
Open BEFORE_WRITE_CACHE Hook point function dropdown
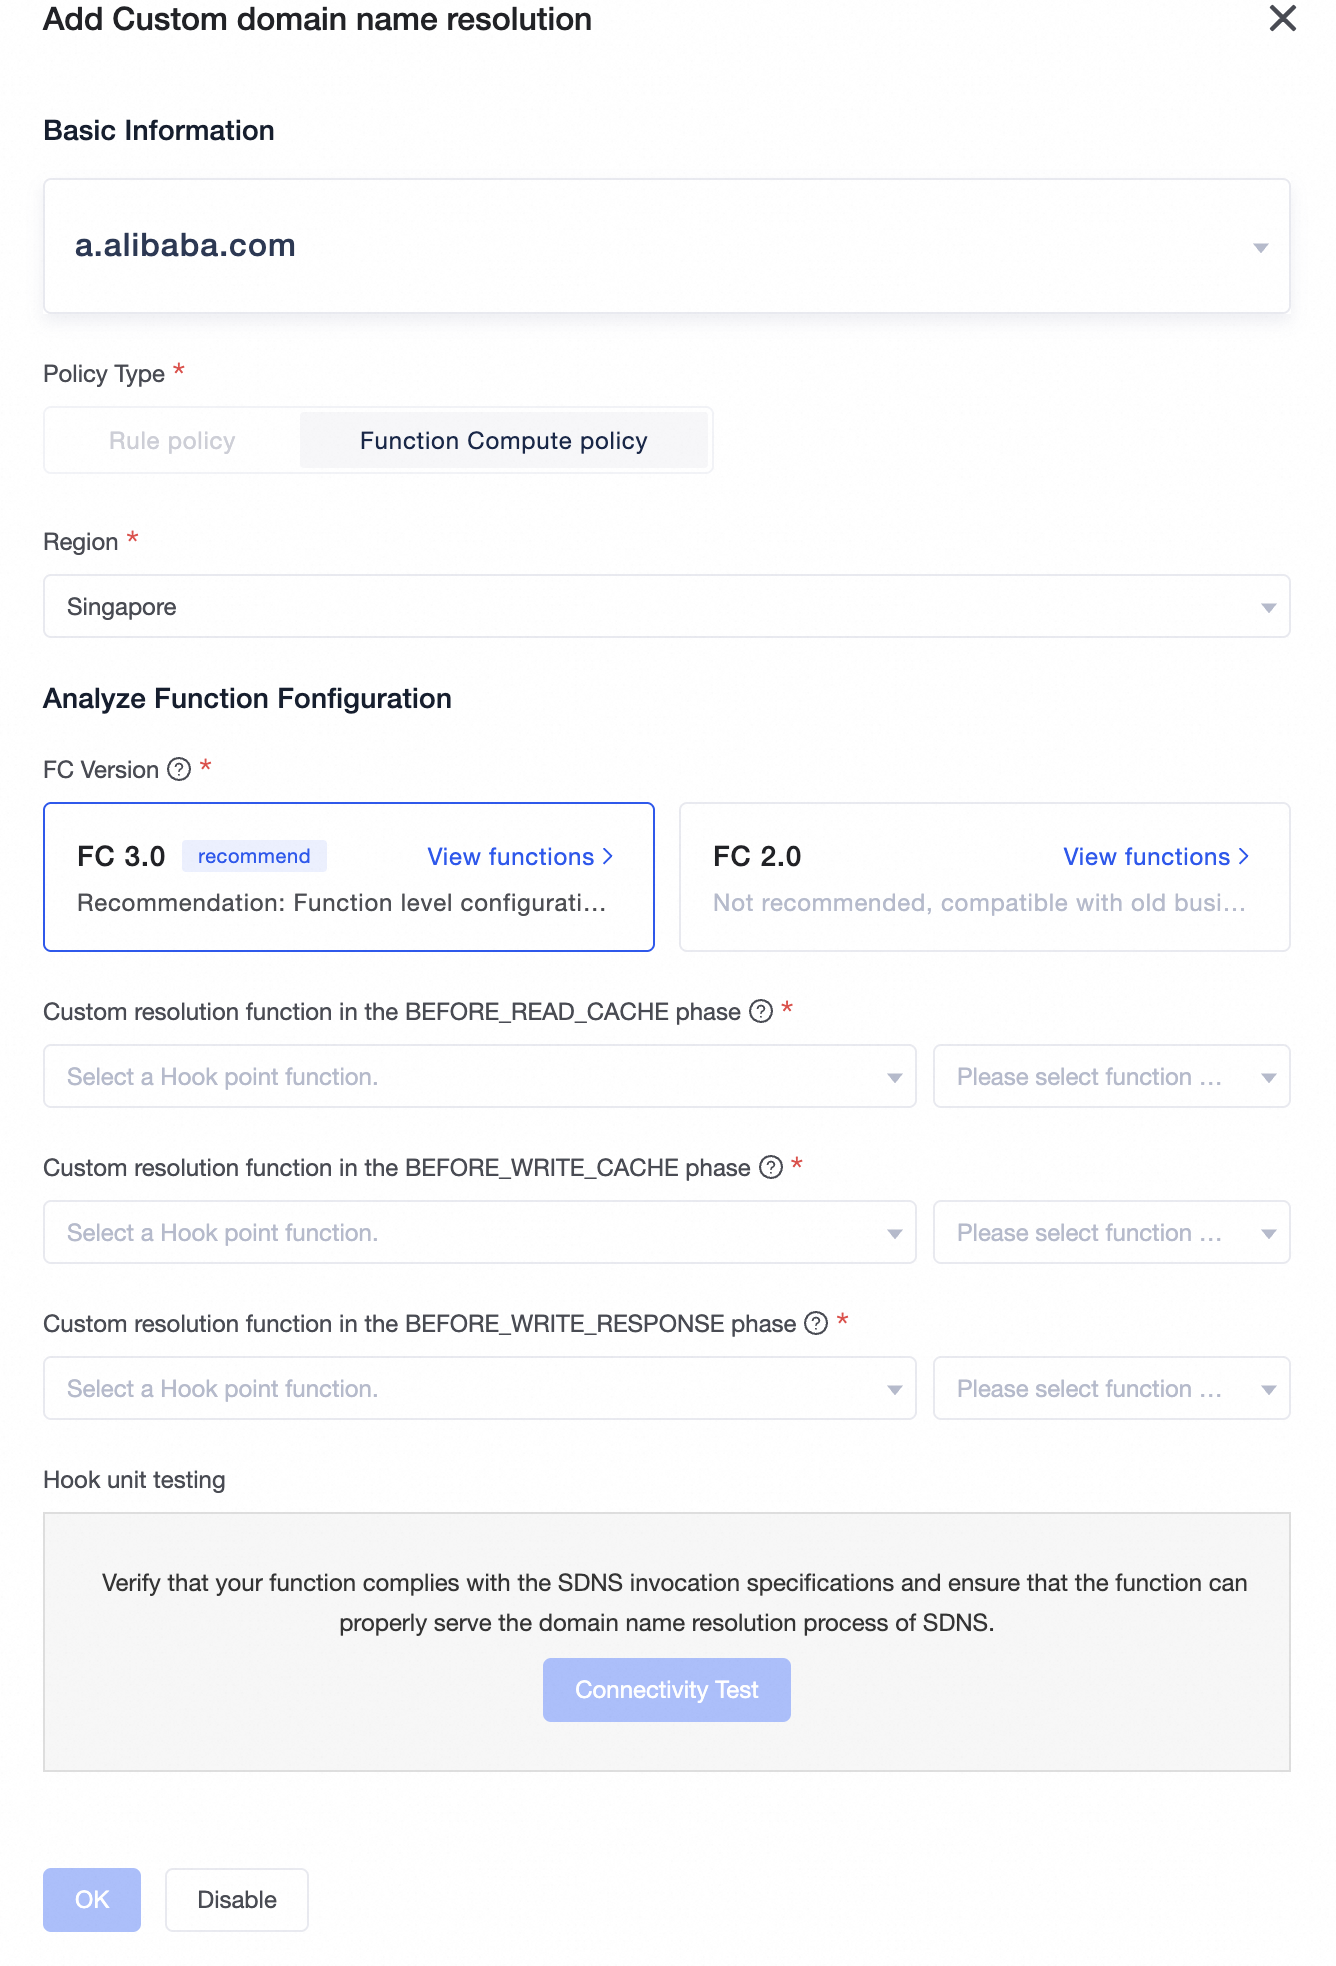pos(479,1233)
